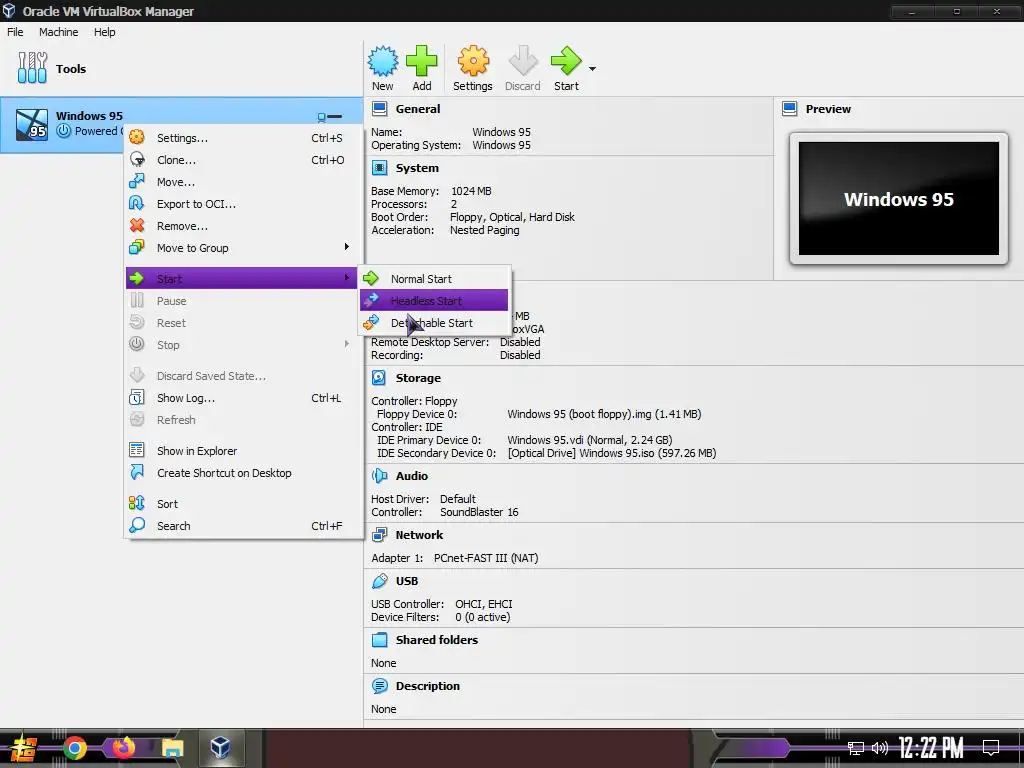The height and width of the screenshot is (768, 1024).
Task: Select Sort in context menu
Action: pos(244,504)
